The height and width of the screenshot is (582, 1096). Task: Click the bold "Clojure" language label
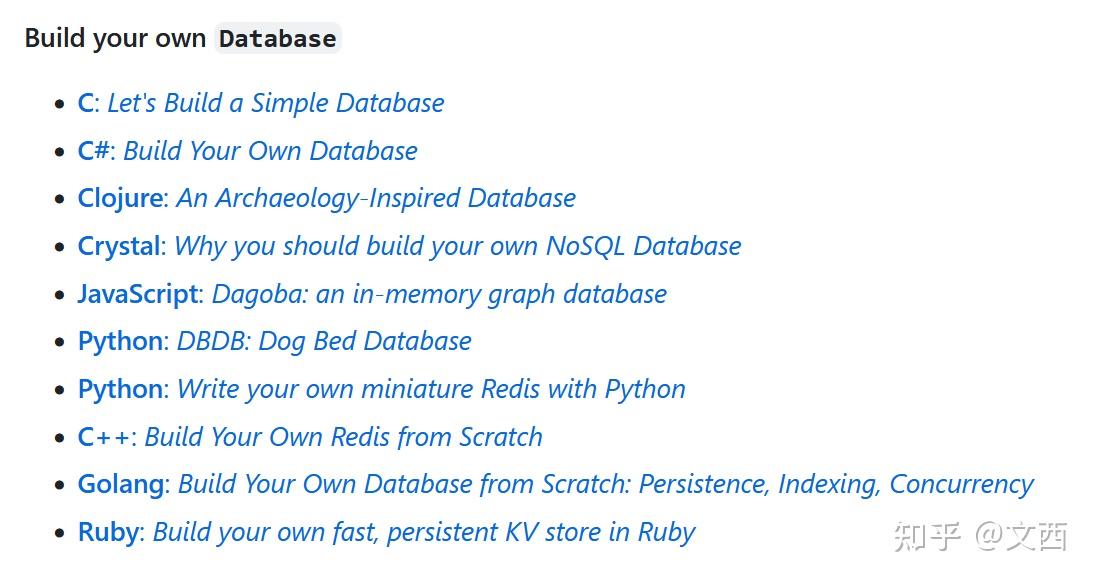120,199
